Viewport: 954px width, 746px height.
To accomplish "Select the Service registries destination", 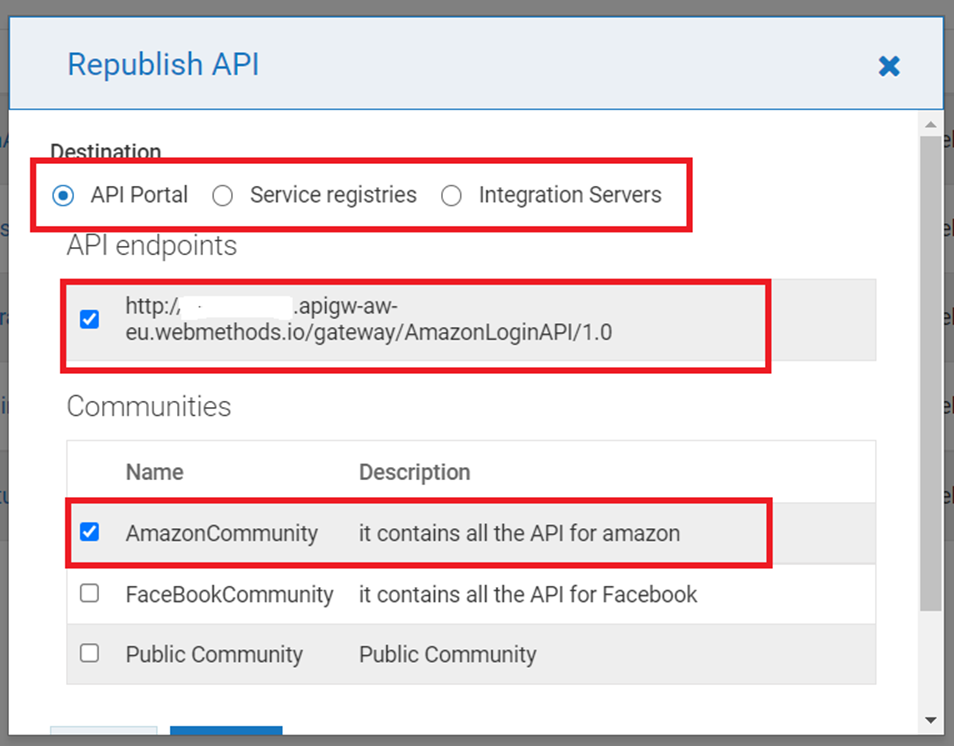I will pos(222,196).
